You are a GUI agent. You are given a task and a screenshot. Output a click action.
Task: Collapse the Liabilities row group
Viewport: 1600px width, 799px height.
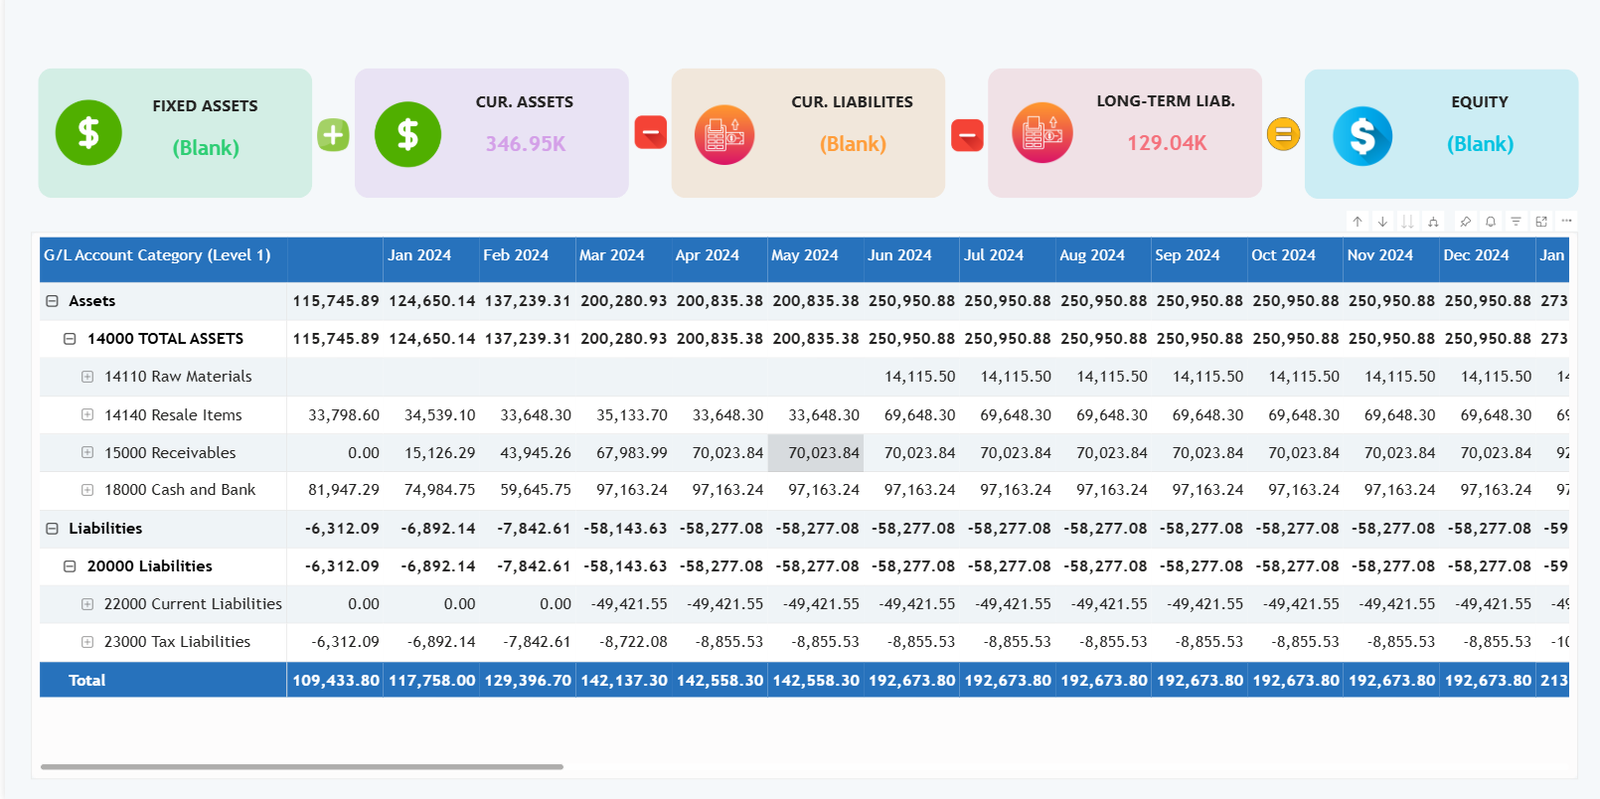coord(52,529)
